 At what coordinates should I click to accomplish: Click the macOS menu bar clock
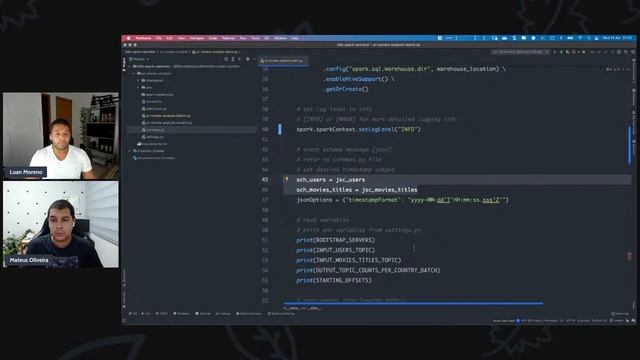[617, 38]
